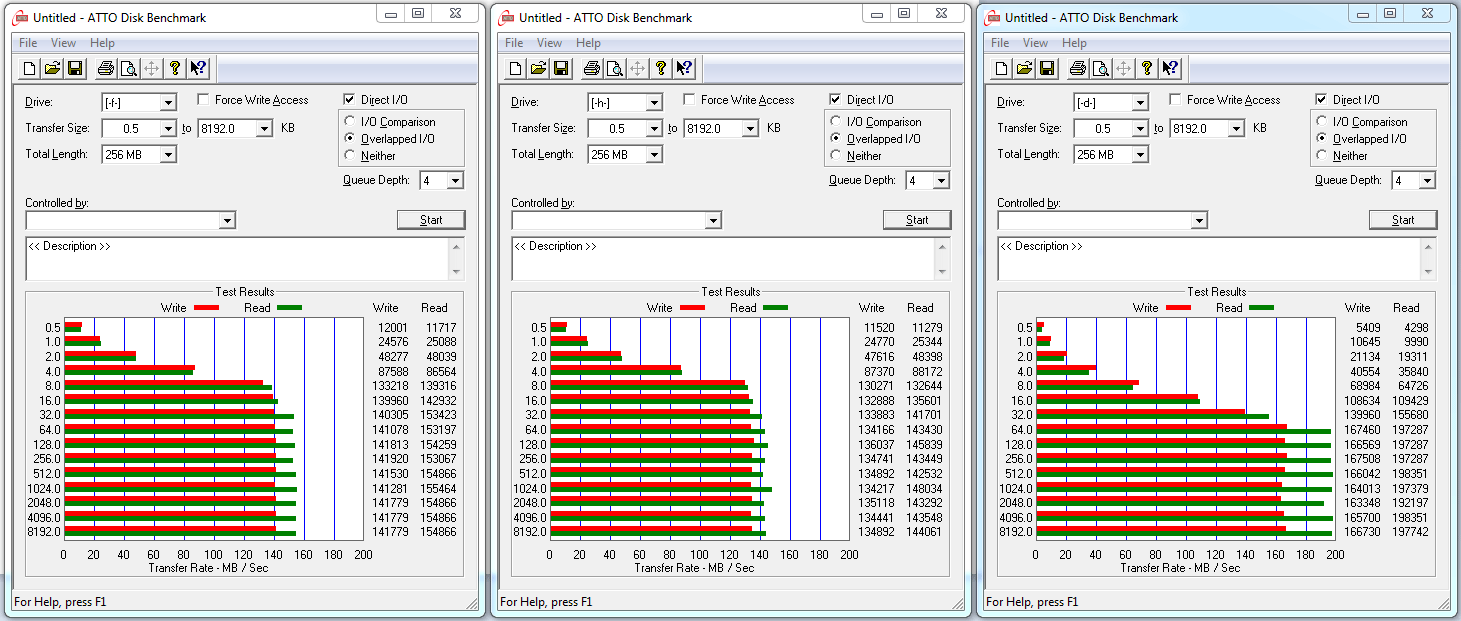
Task: Click context help pointer icon in drive f window
Action: (198, 68)
